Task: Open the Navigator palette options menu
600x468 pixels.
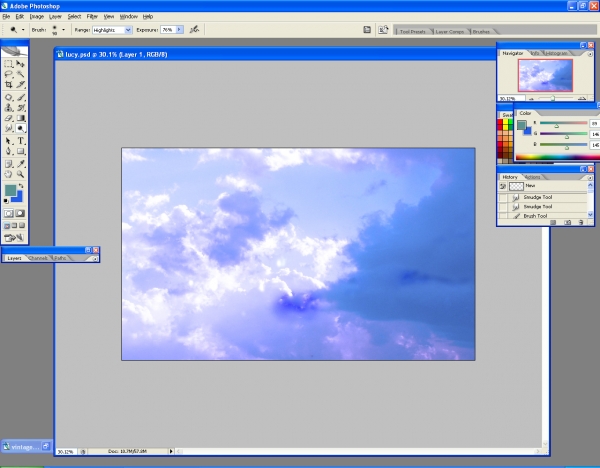Action: click(590, 54)
